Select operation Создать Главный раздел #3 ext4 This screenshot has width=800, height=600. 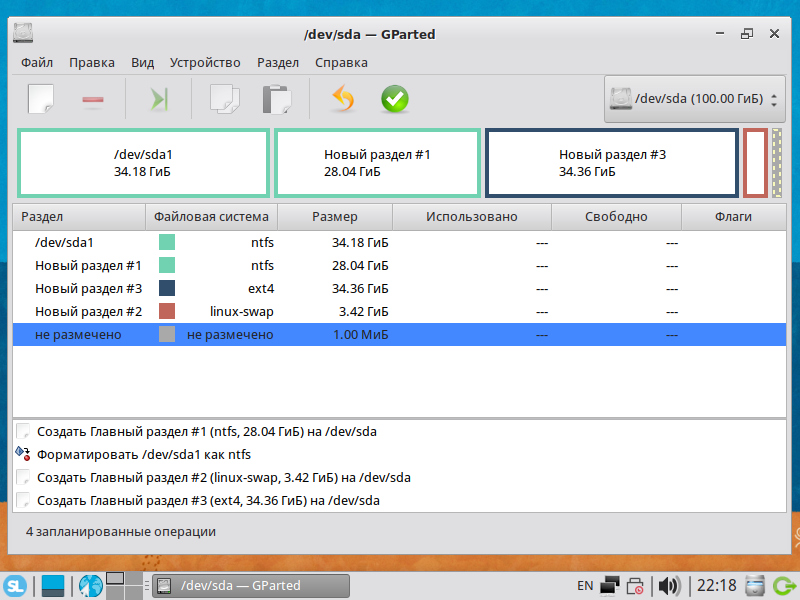tap(399, 501)
